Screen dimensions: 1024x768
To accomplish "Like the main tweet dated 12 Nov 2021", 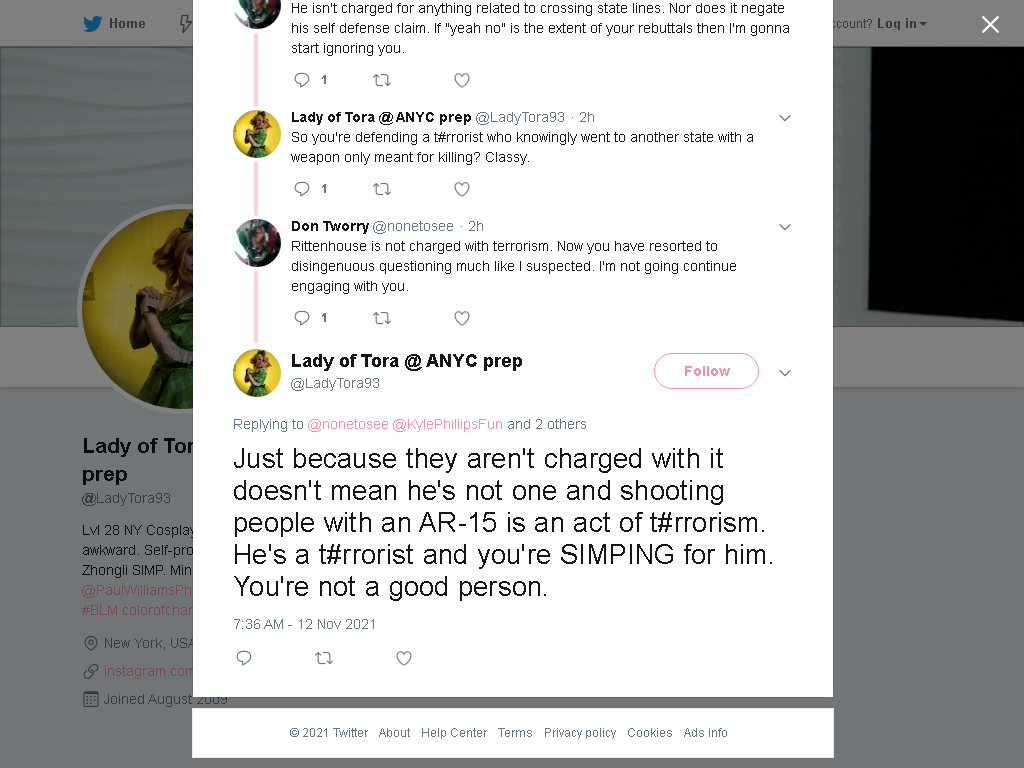I will tap(404, 658).
